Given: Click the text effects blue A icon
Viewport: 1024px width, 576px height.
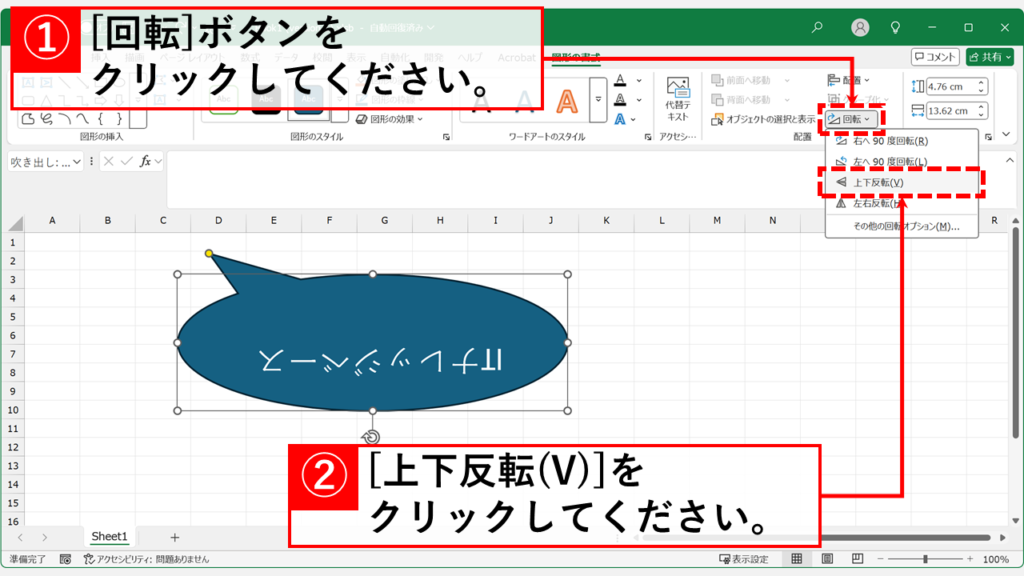Looking at the screenshot, I should pyautogui.click(x=620, y=120).
